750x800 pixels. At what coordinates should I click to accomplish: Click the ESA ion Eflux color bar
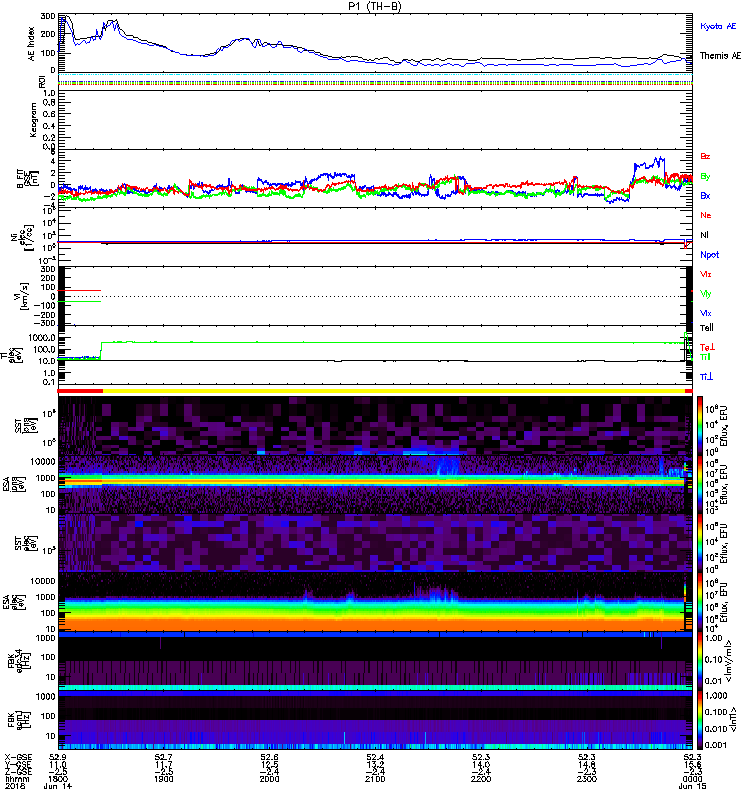click(x=700, y=484)
